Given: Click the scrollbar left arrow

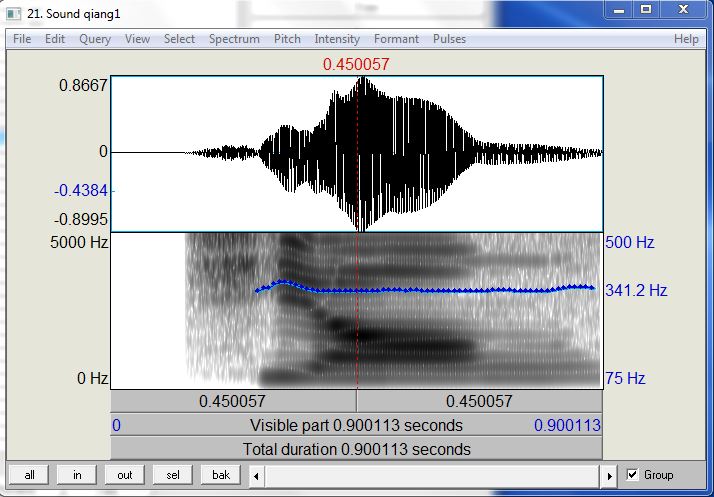Looking at the screenshot, I should 256,477.
